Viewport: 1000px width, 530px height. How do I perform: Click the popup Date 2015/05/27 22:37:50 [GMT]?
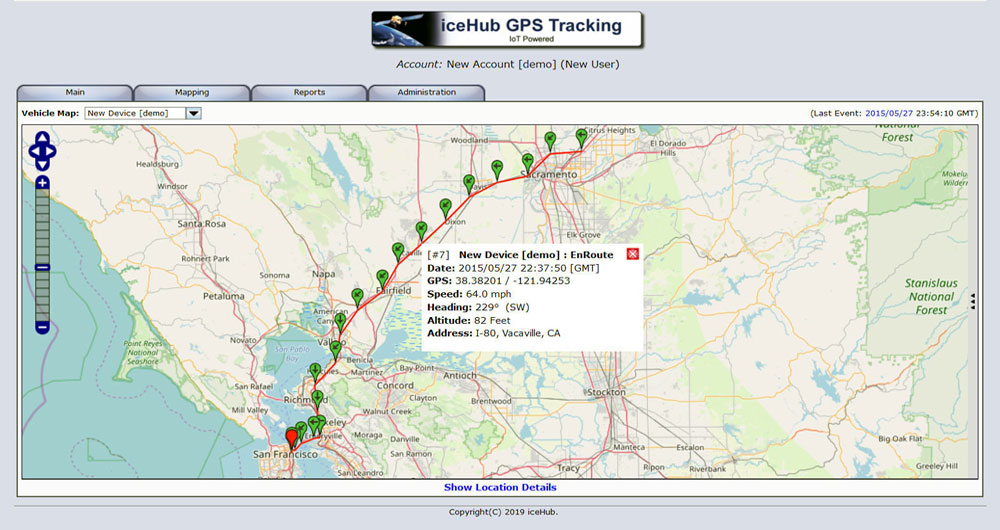[x=513, y=268]
